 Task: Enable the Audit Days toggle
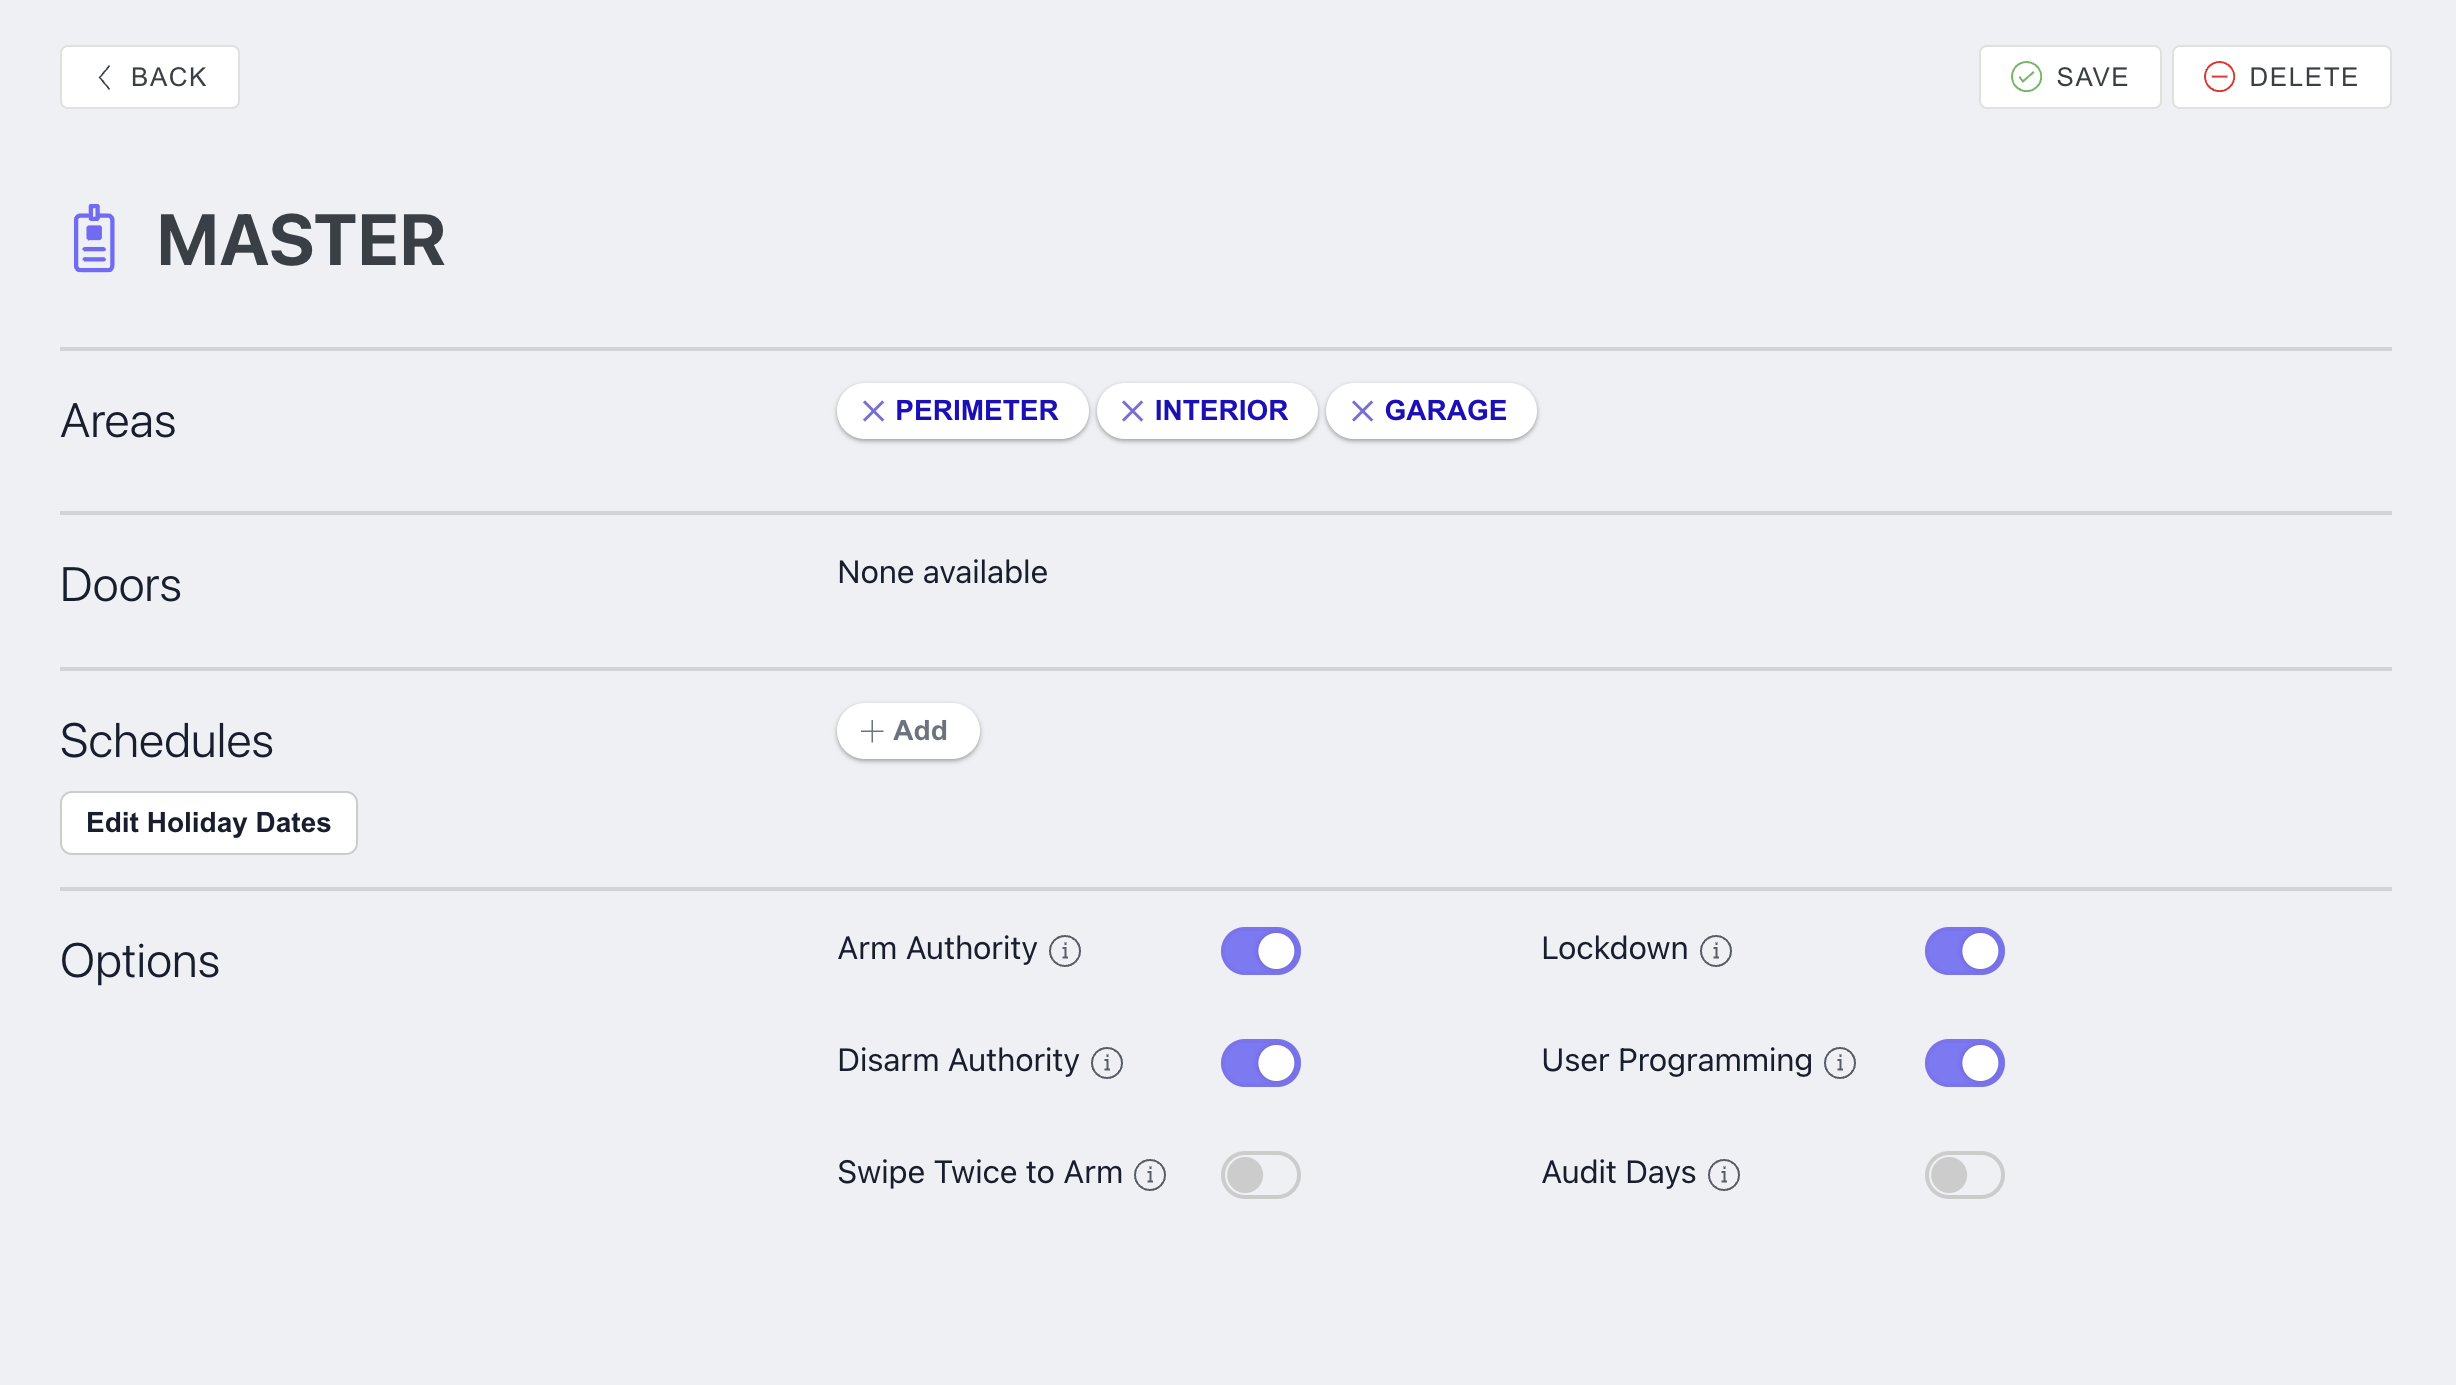(1964, 1174)
